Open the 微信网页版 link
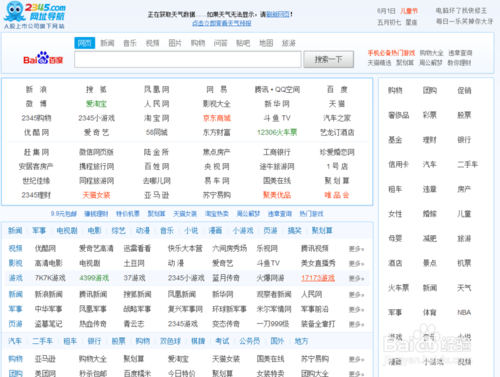500x377 pixels. tap(96, 152)
